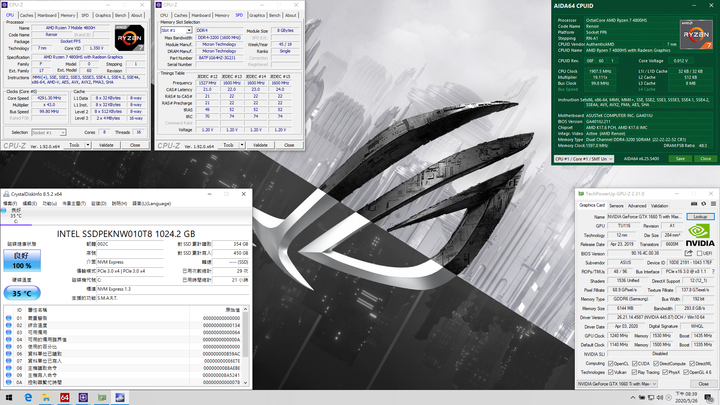The width and height of the screenshot is (720, 405).
Task: Toggle the Vulkan checkbox
Action: coord(610,372)
